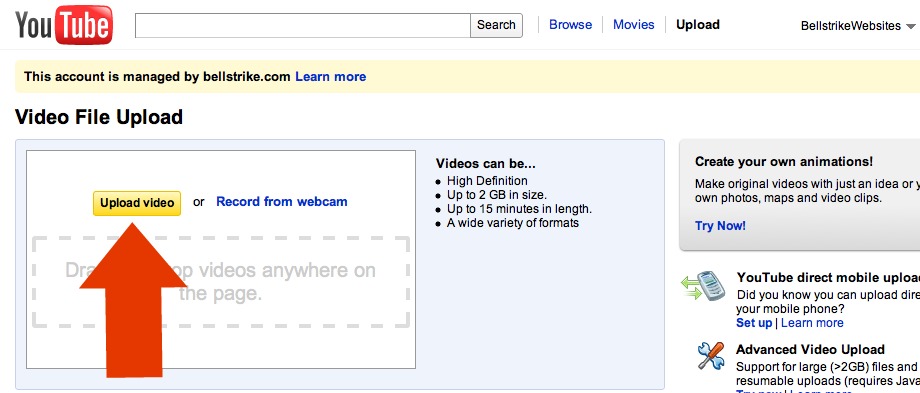This screenshot has width=920, height=393.
Task: Open the BellstrikeWebsites account dropdown arrow
Action: point(911,26)
